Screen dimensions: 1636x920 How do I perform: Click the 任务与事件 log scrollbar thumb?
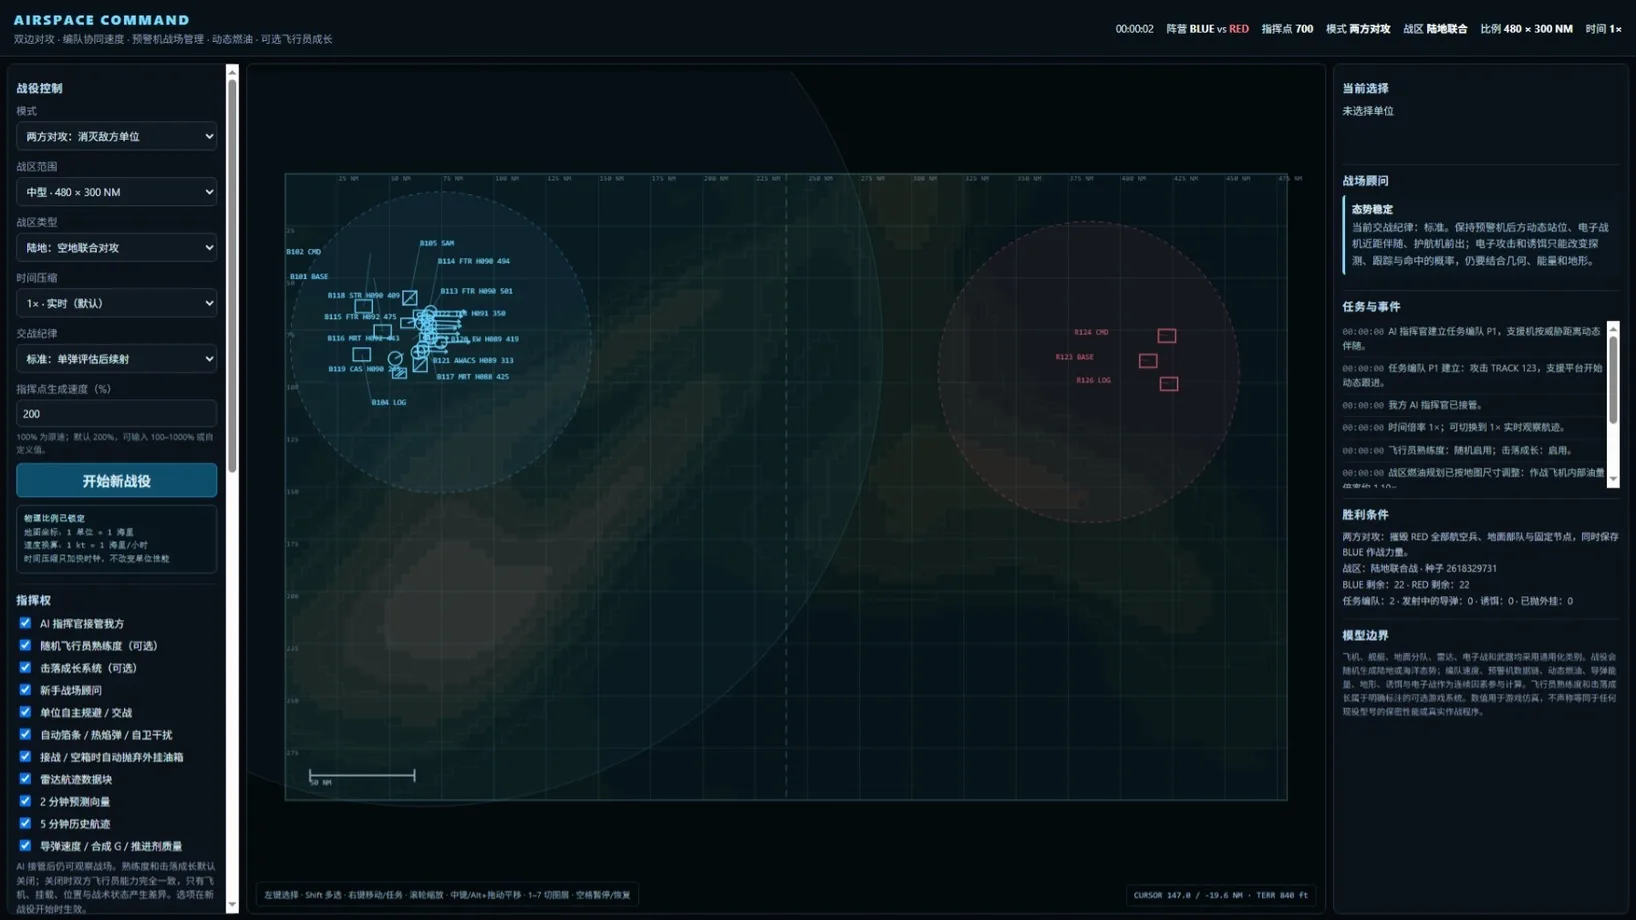pyautogui.click(x=1613, y=378)
